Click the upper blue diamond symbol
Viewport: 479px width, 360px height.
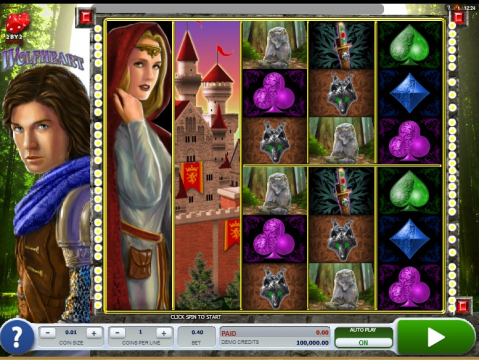[410, 93]
